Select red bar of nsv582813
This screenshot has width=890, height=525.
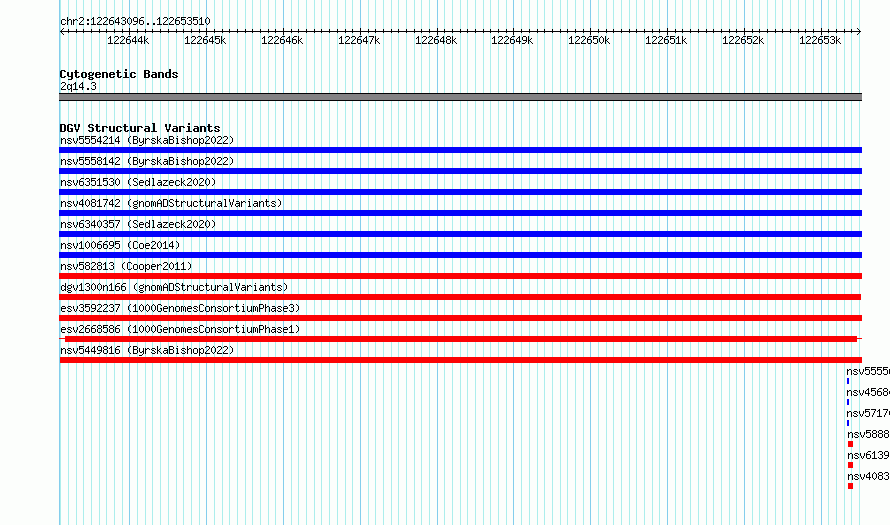(x=460, y=276)
